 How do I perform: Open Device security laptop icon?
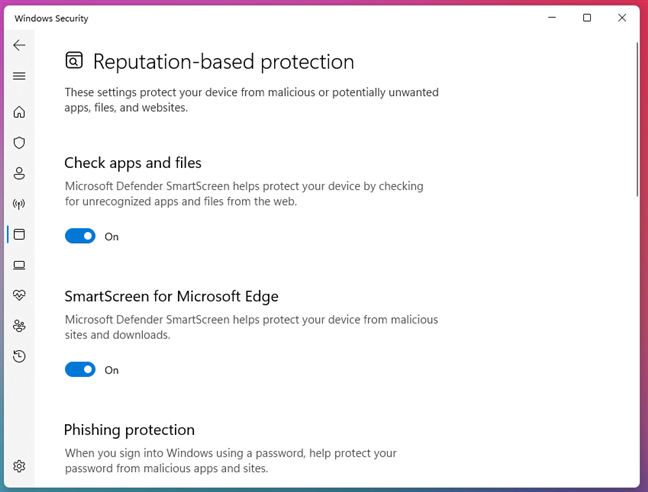point(19,265)
